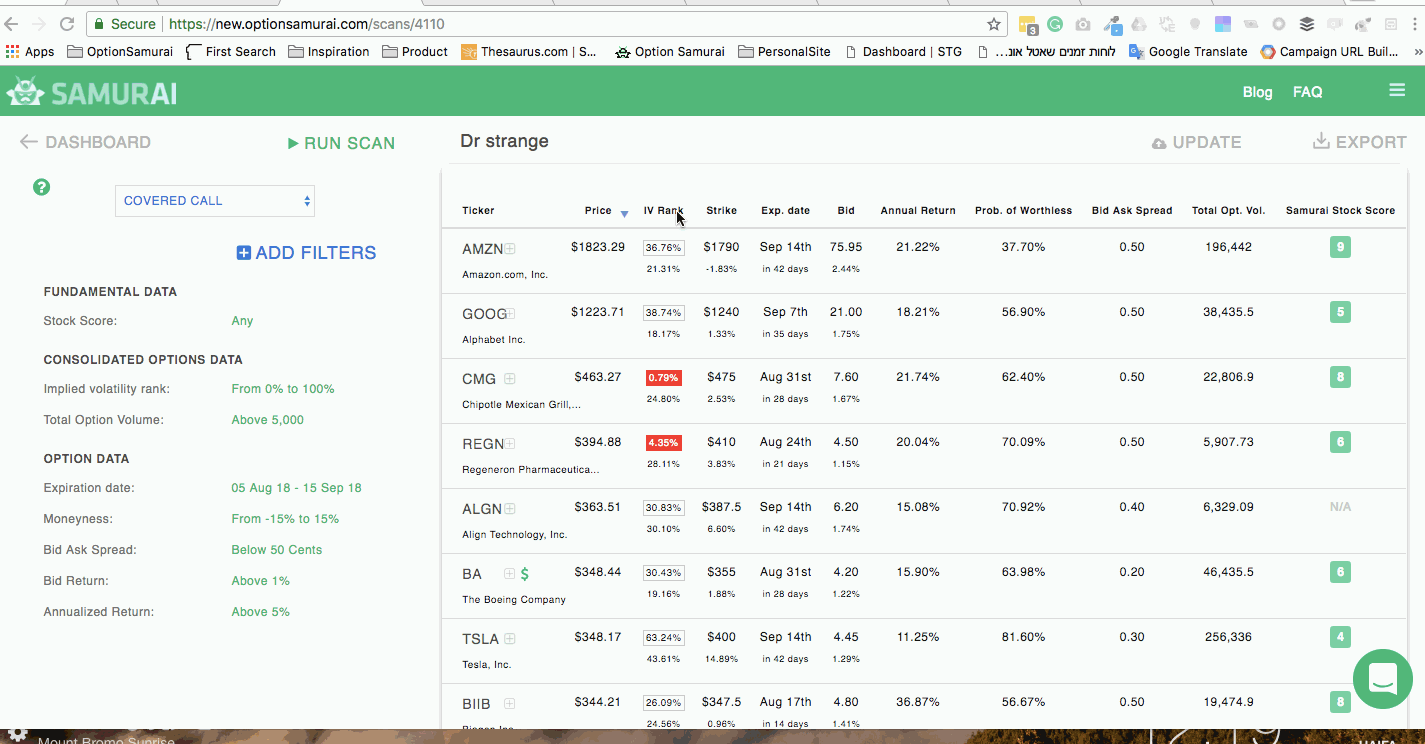Open the Covered Call strategy dropdown
The width and height of the screenshot is (1425, 744).
pos(215,201)
